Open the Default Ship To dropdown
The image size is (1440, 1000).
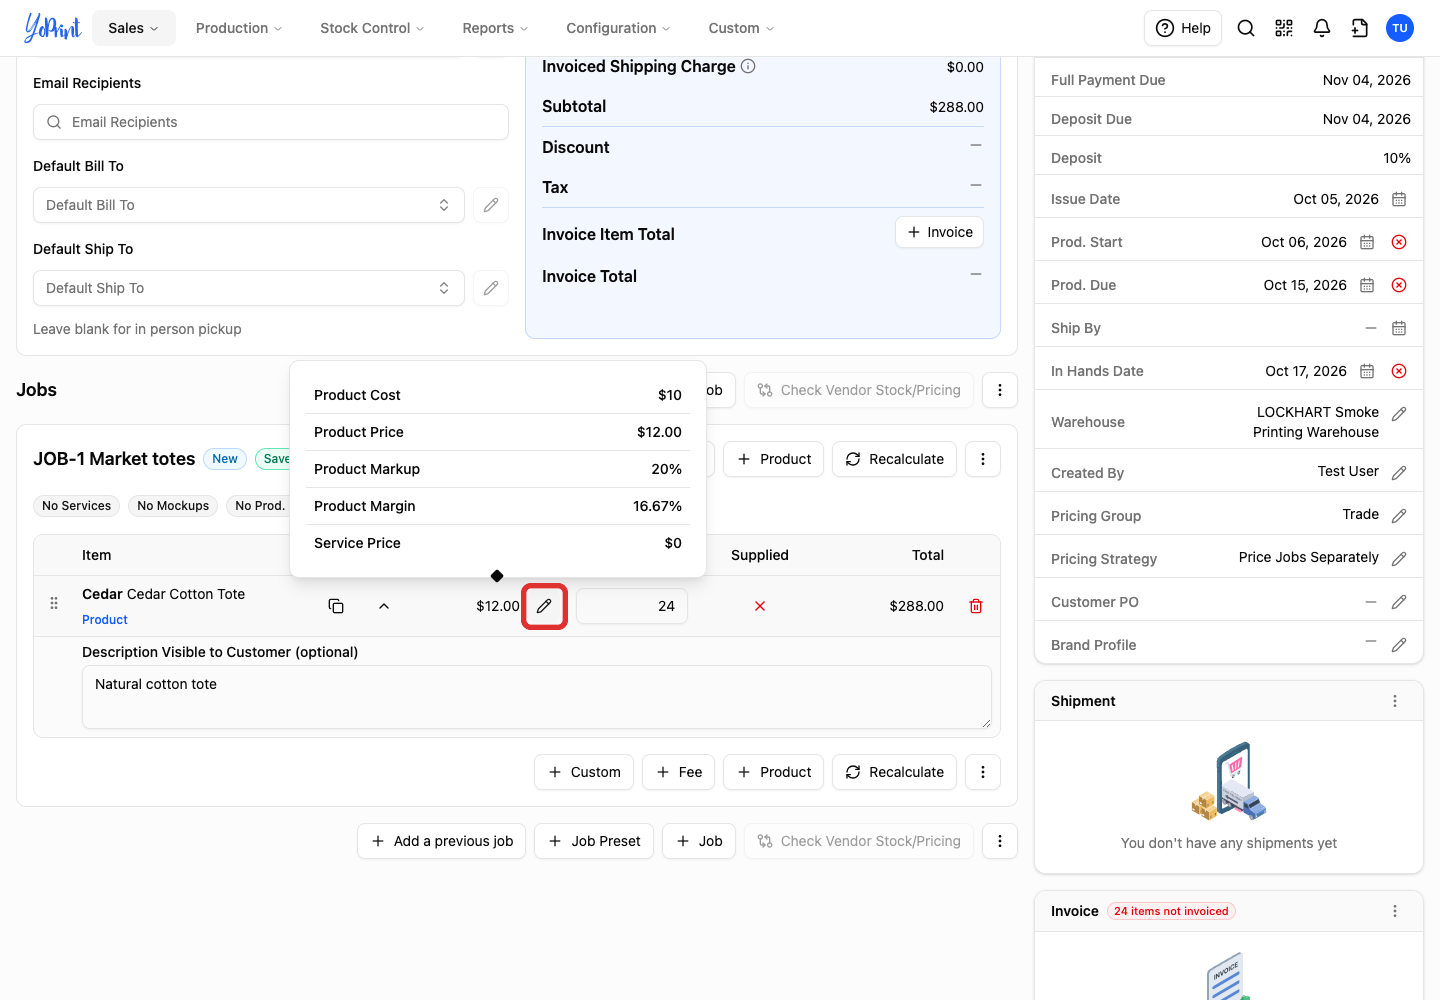point(249,288)
